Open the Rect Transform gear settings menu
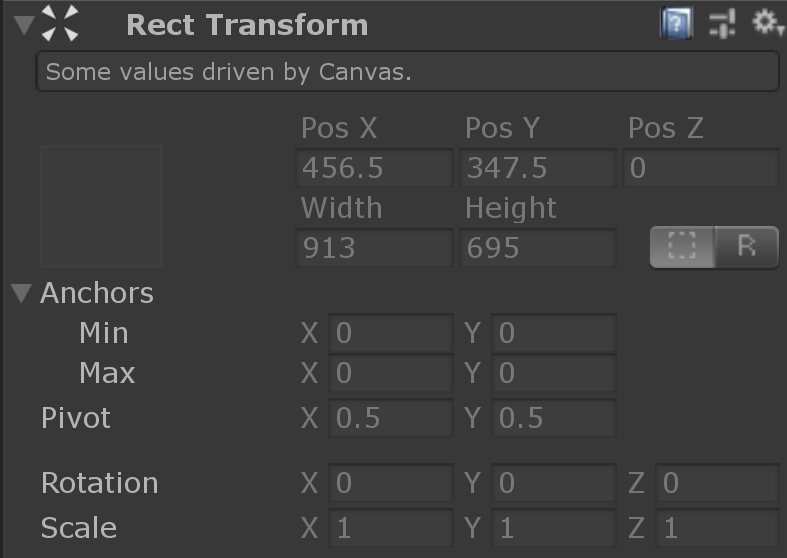Viewport: 787px width, 558px height. click(766, 22)
